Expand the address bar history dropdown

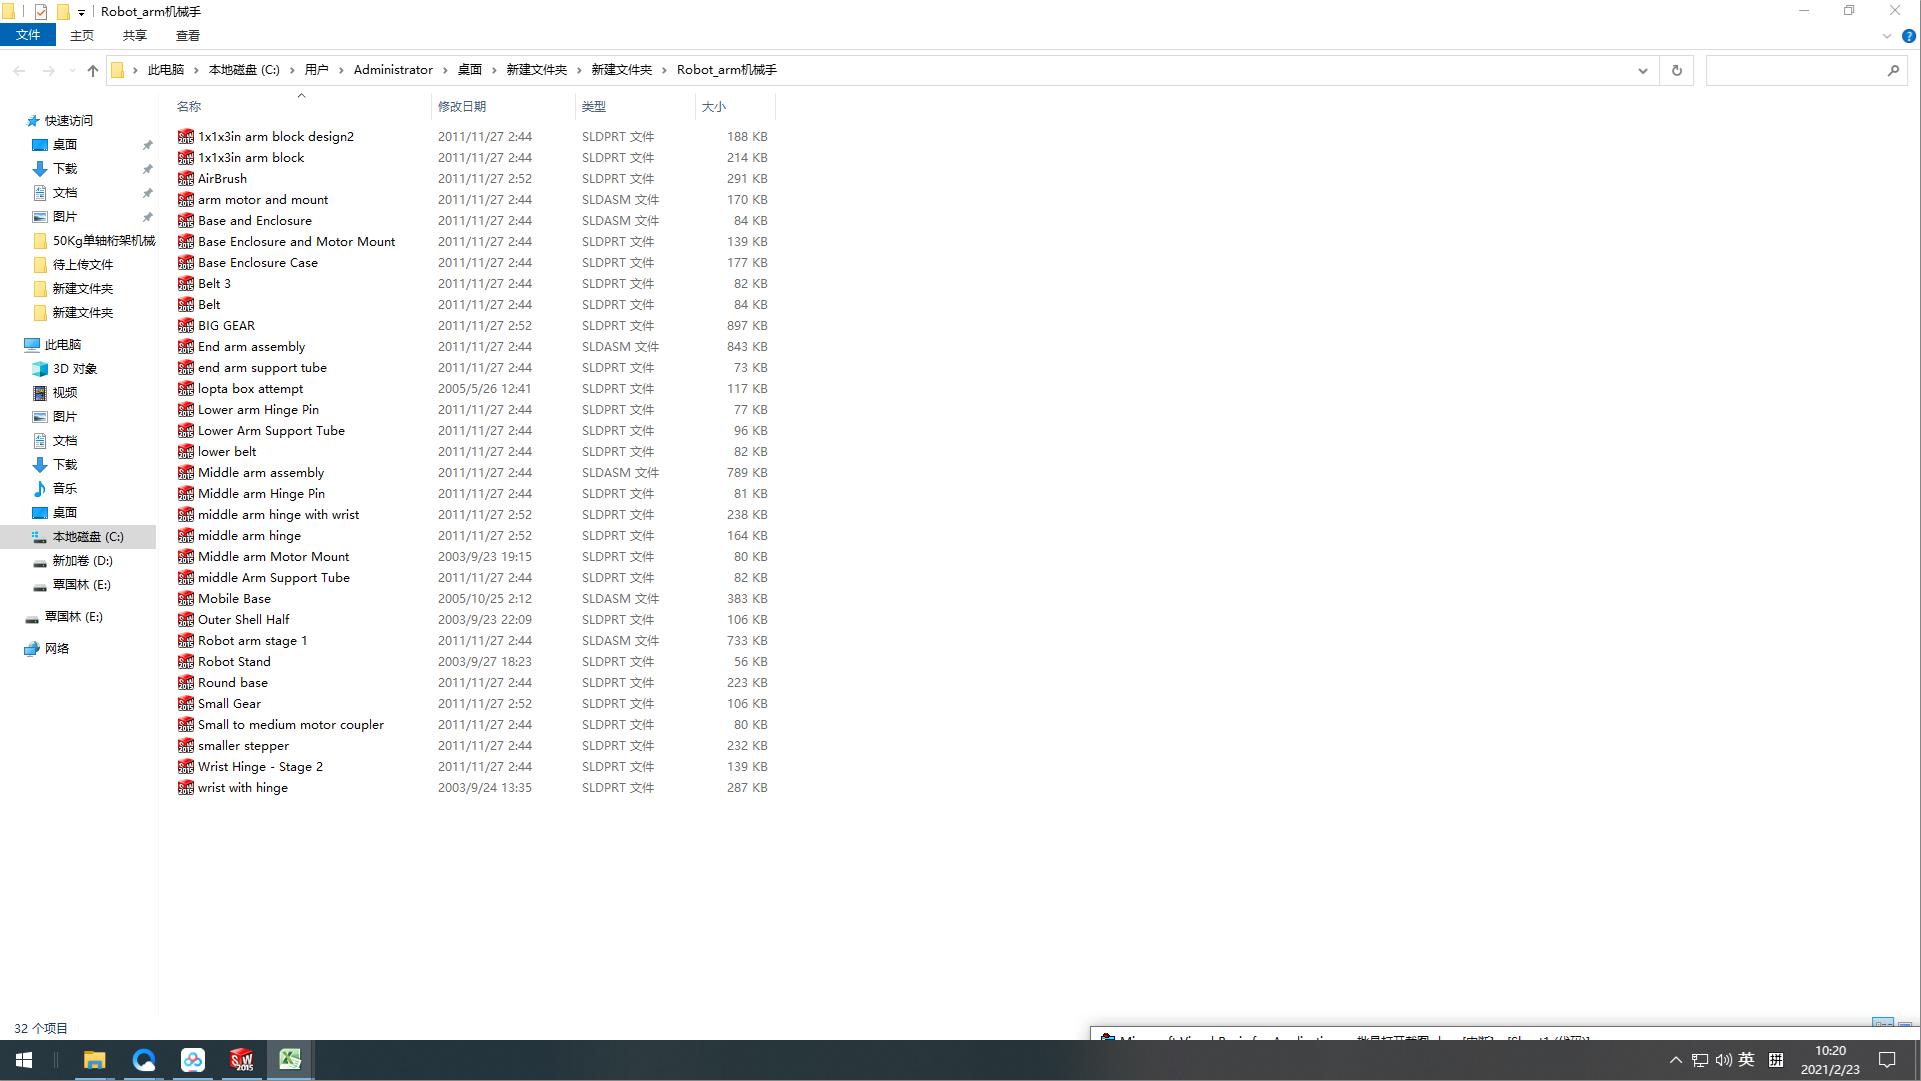tap(1642, 70)
